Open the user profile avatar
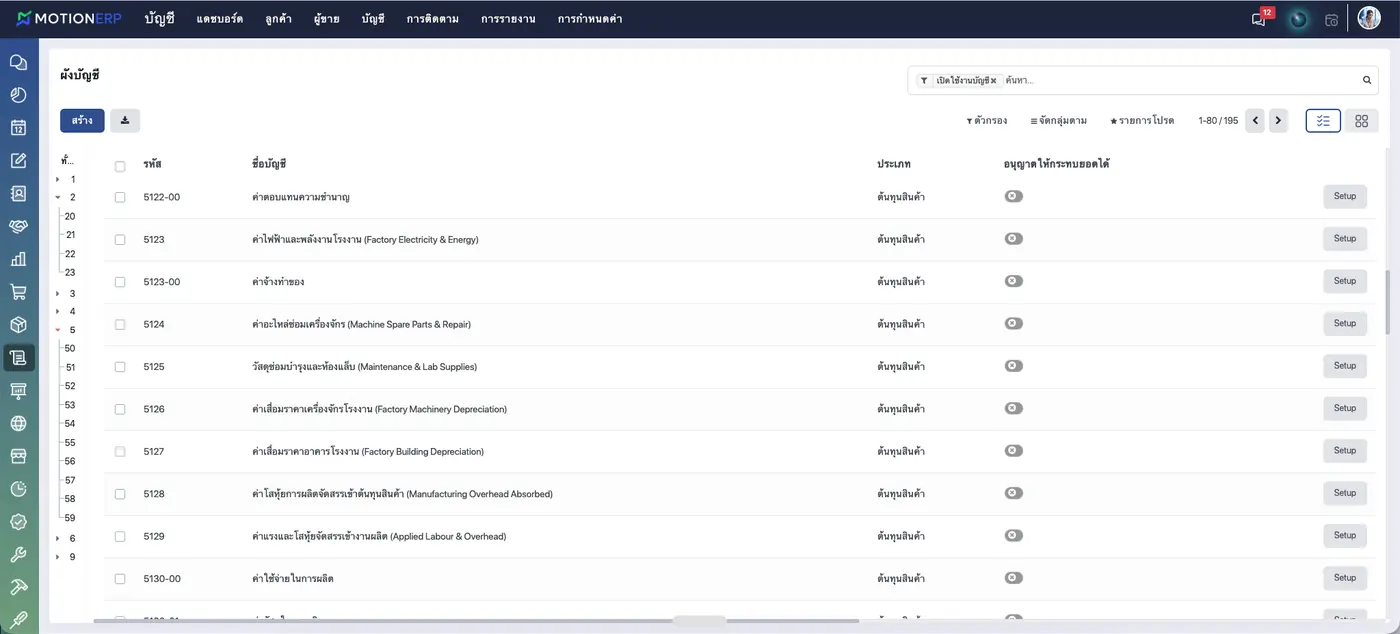Viewport: 1400px width, 634px height. pos(1369,18)
